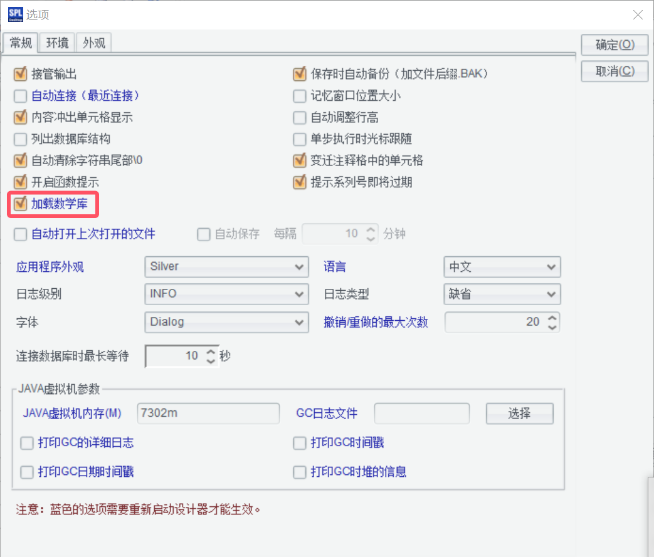Enable 记忆窗口位置大小 checkbox

coord(299,96)
